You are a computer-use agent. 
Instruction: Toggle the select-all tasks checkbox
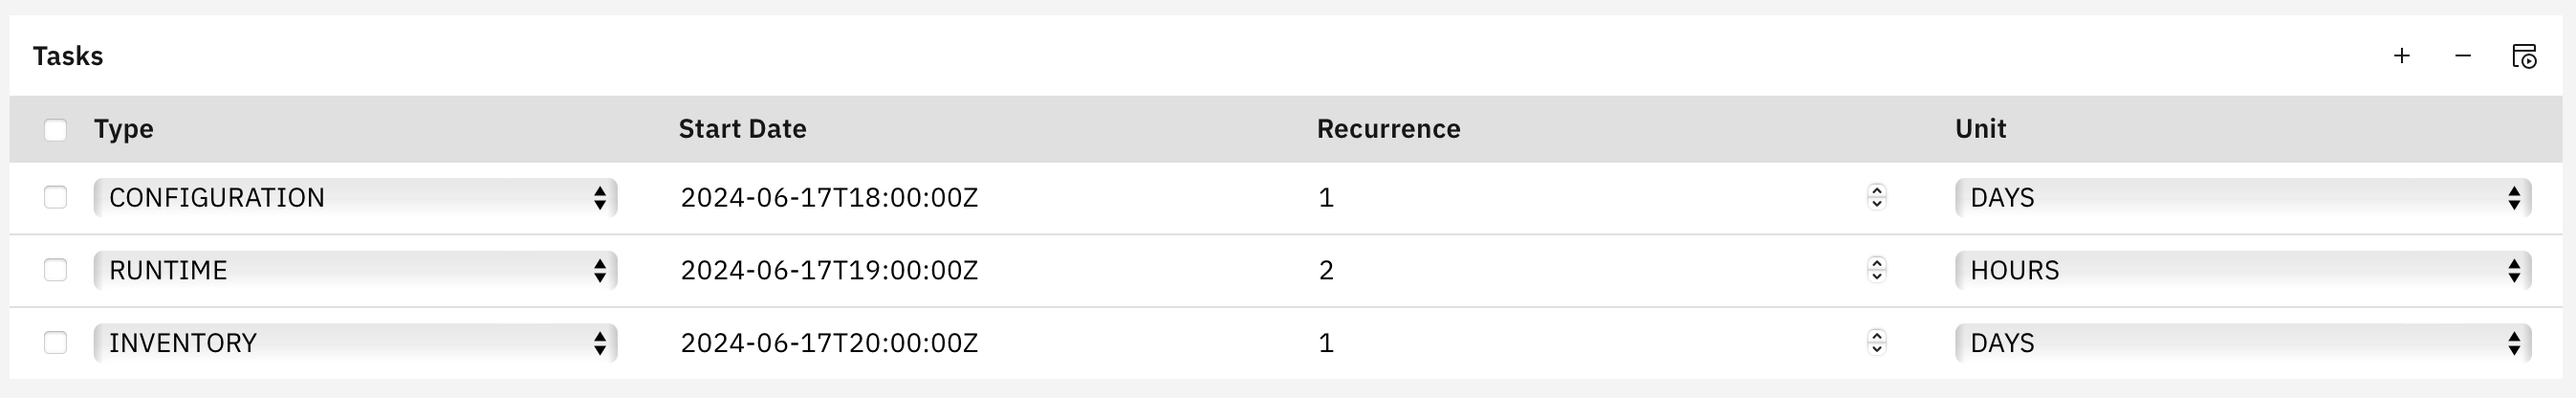pos(56,130)
